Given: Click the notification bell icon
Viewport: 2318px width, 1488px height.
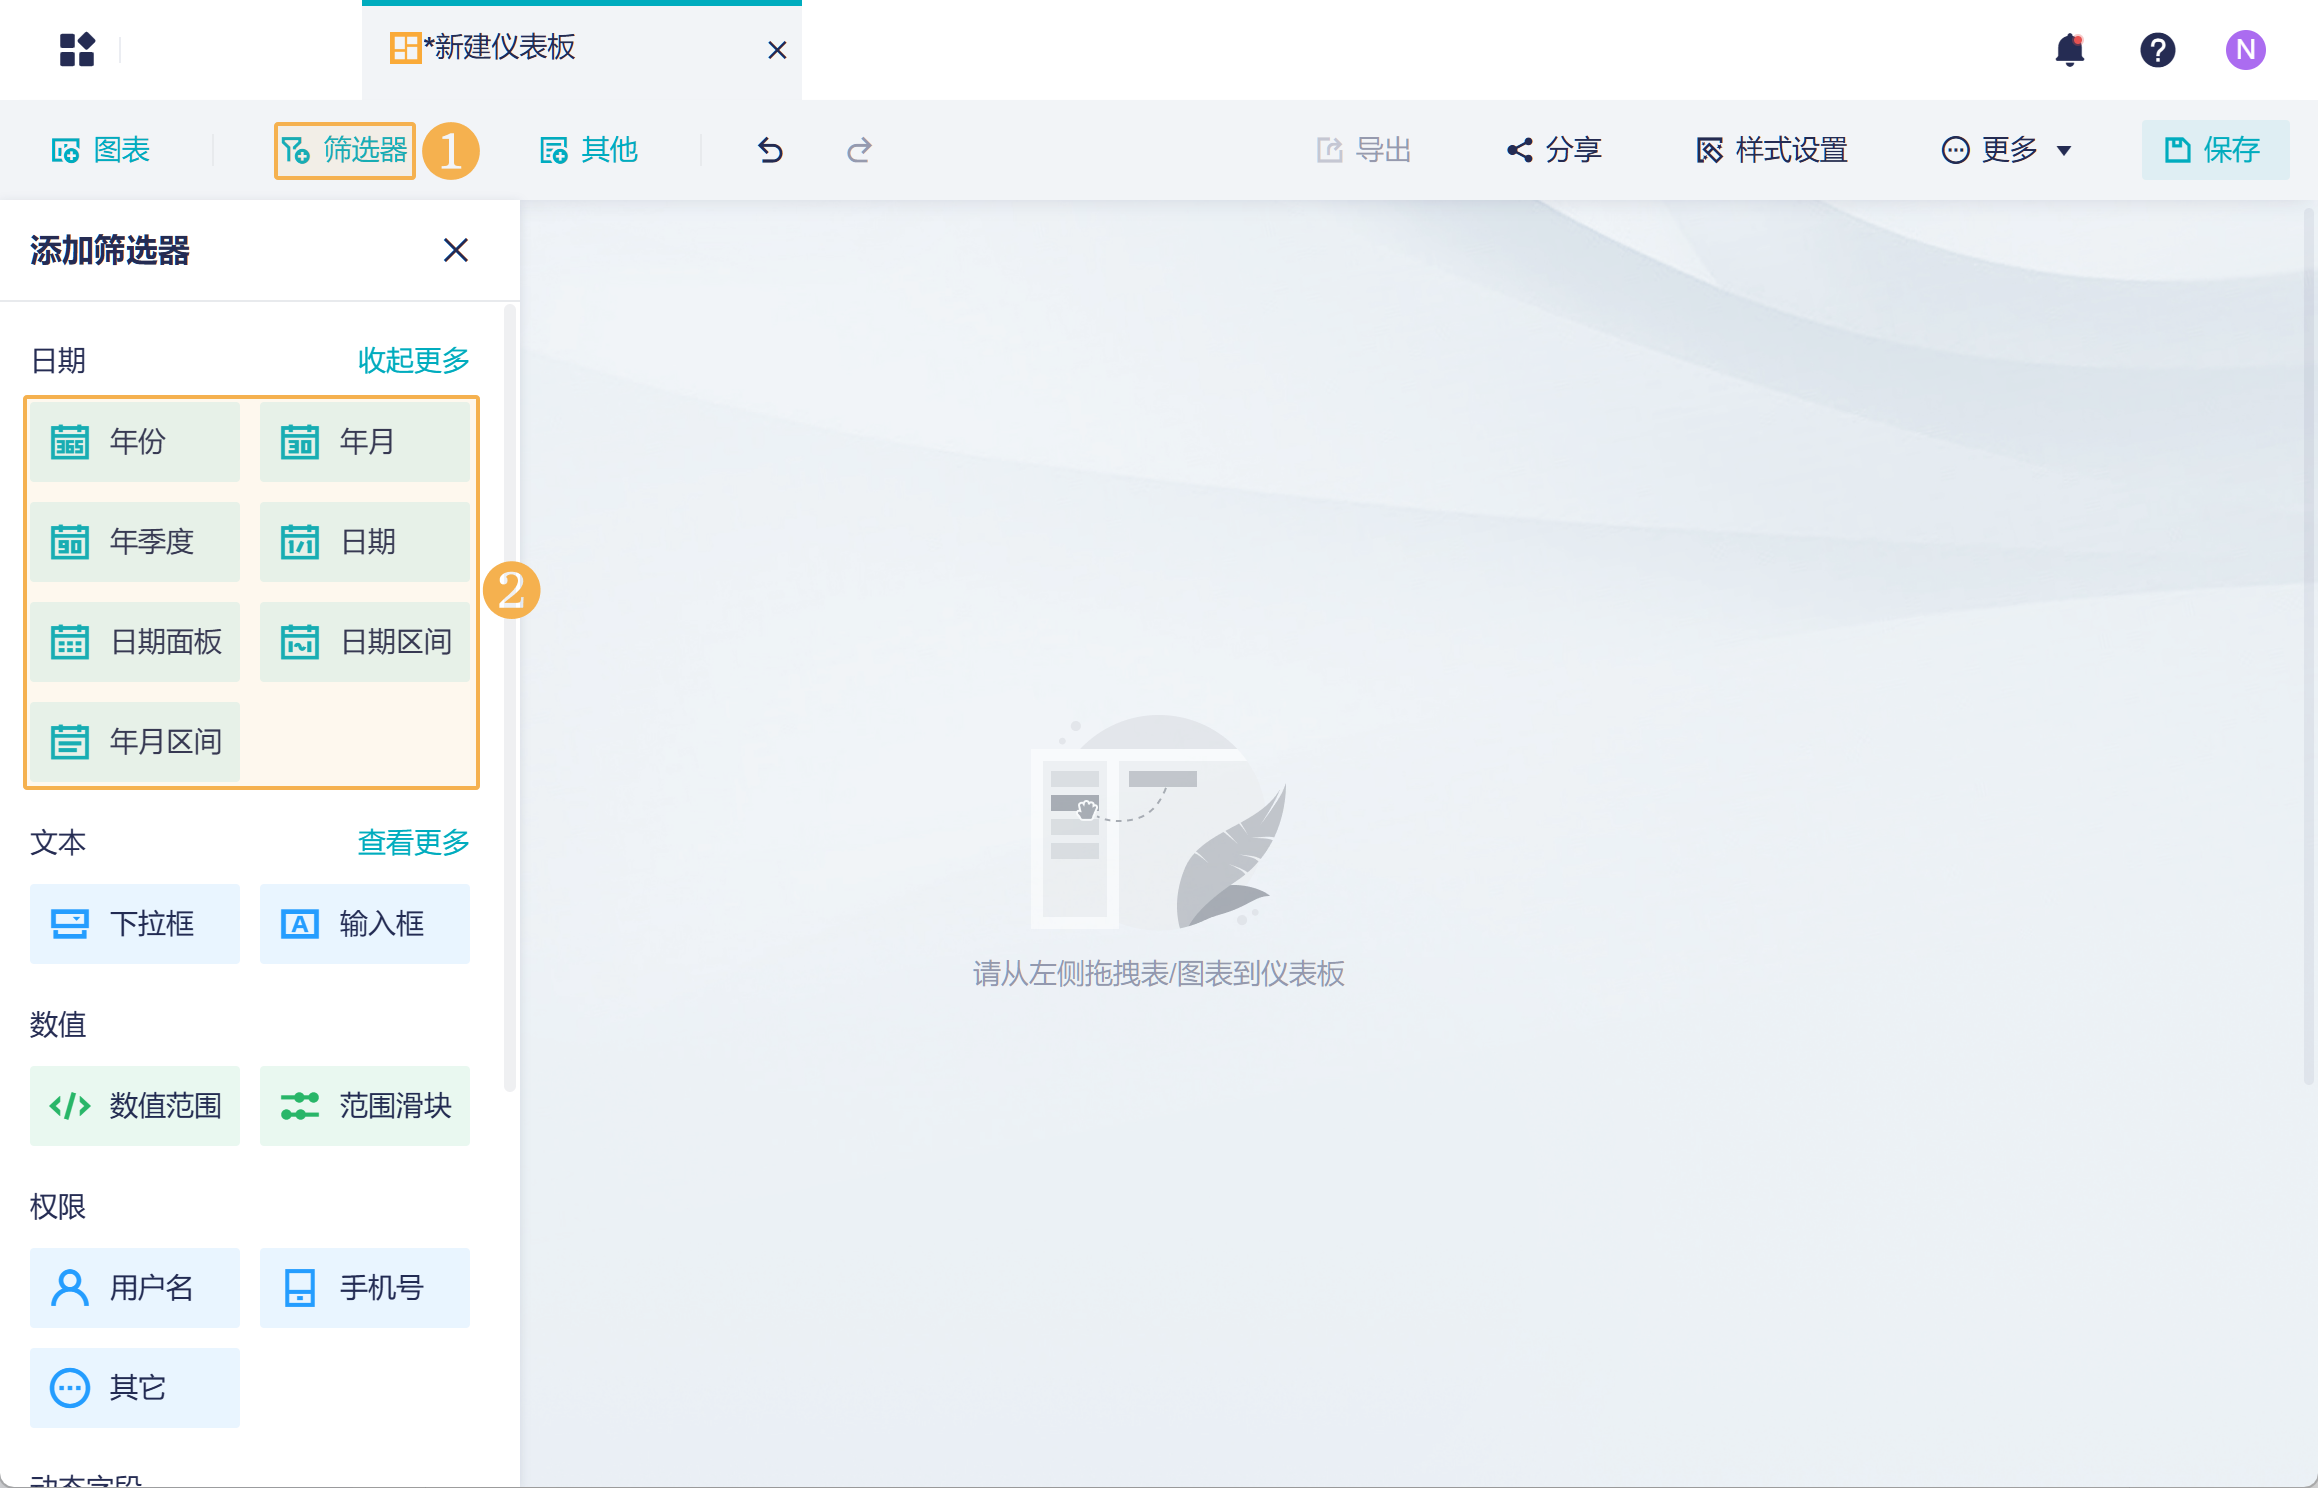Looking at the screenshot, I should (x=2069, y=50).
